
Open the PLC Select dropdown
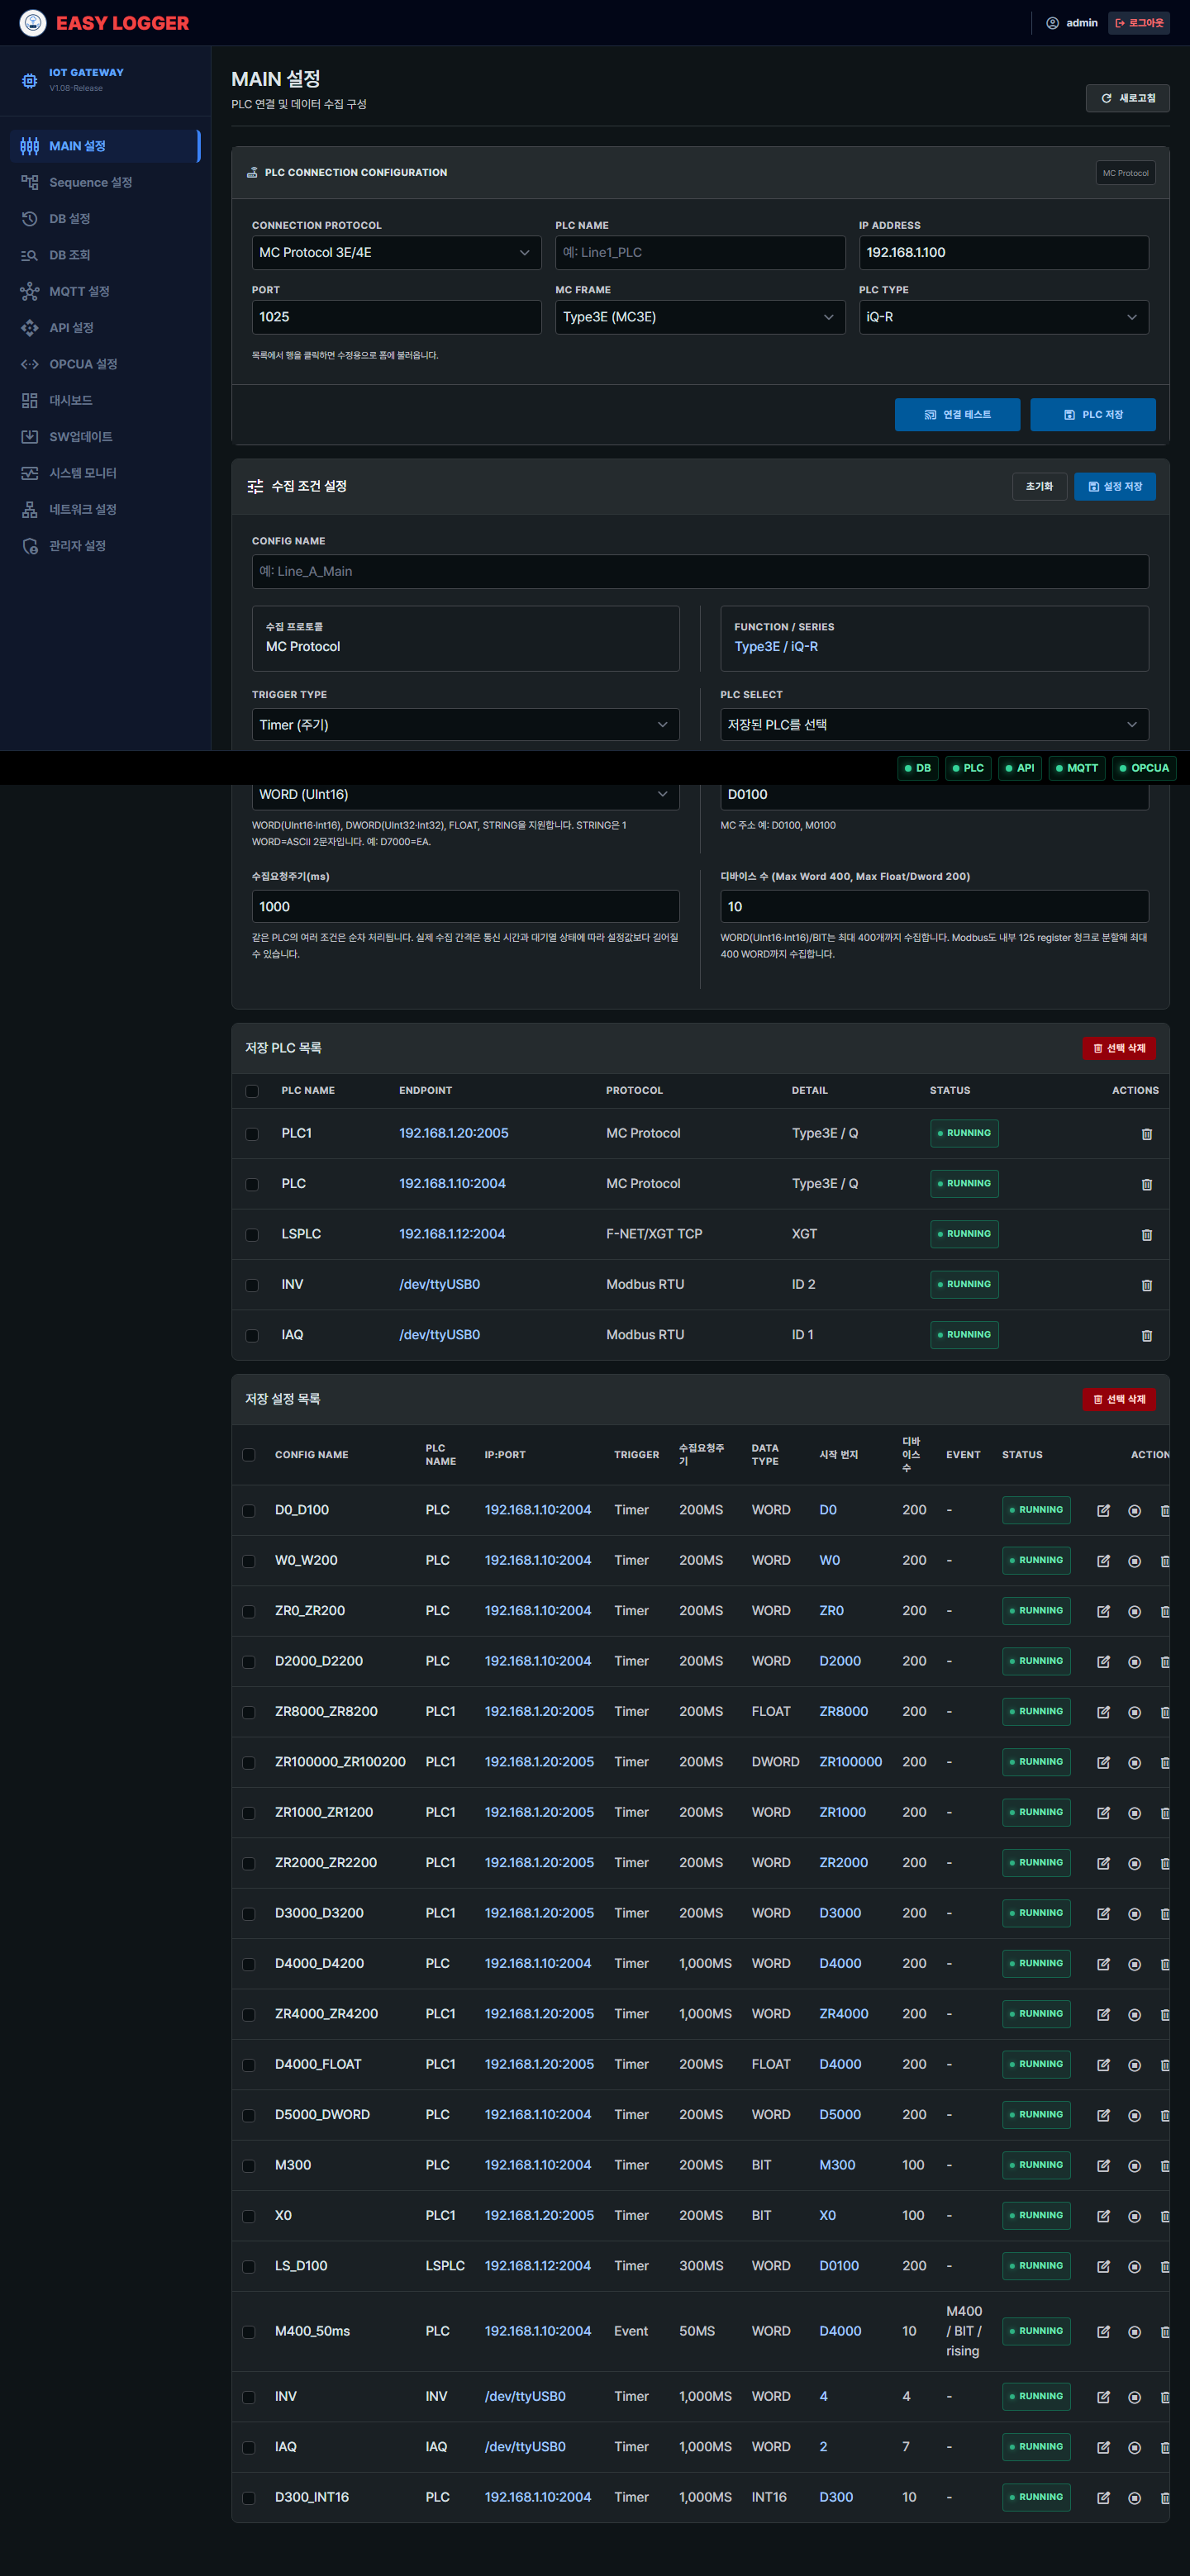934,725
